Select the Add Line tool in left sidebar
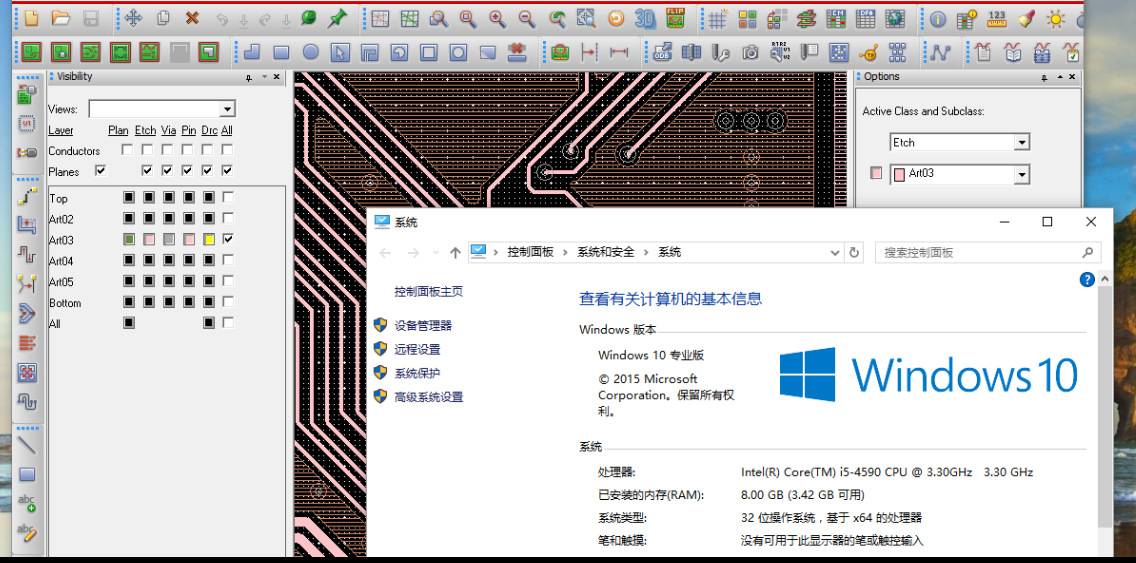 [x=27, y=445]
